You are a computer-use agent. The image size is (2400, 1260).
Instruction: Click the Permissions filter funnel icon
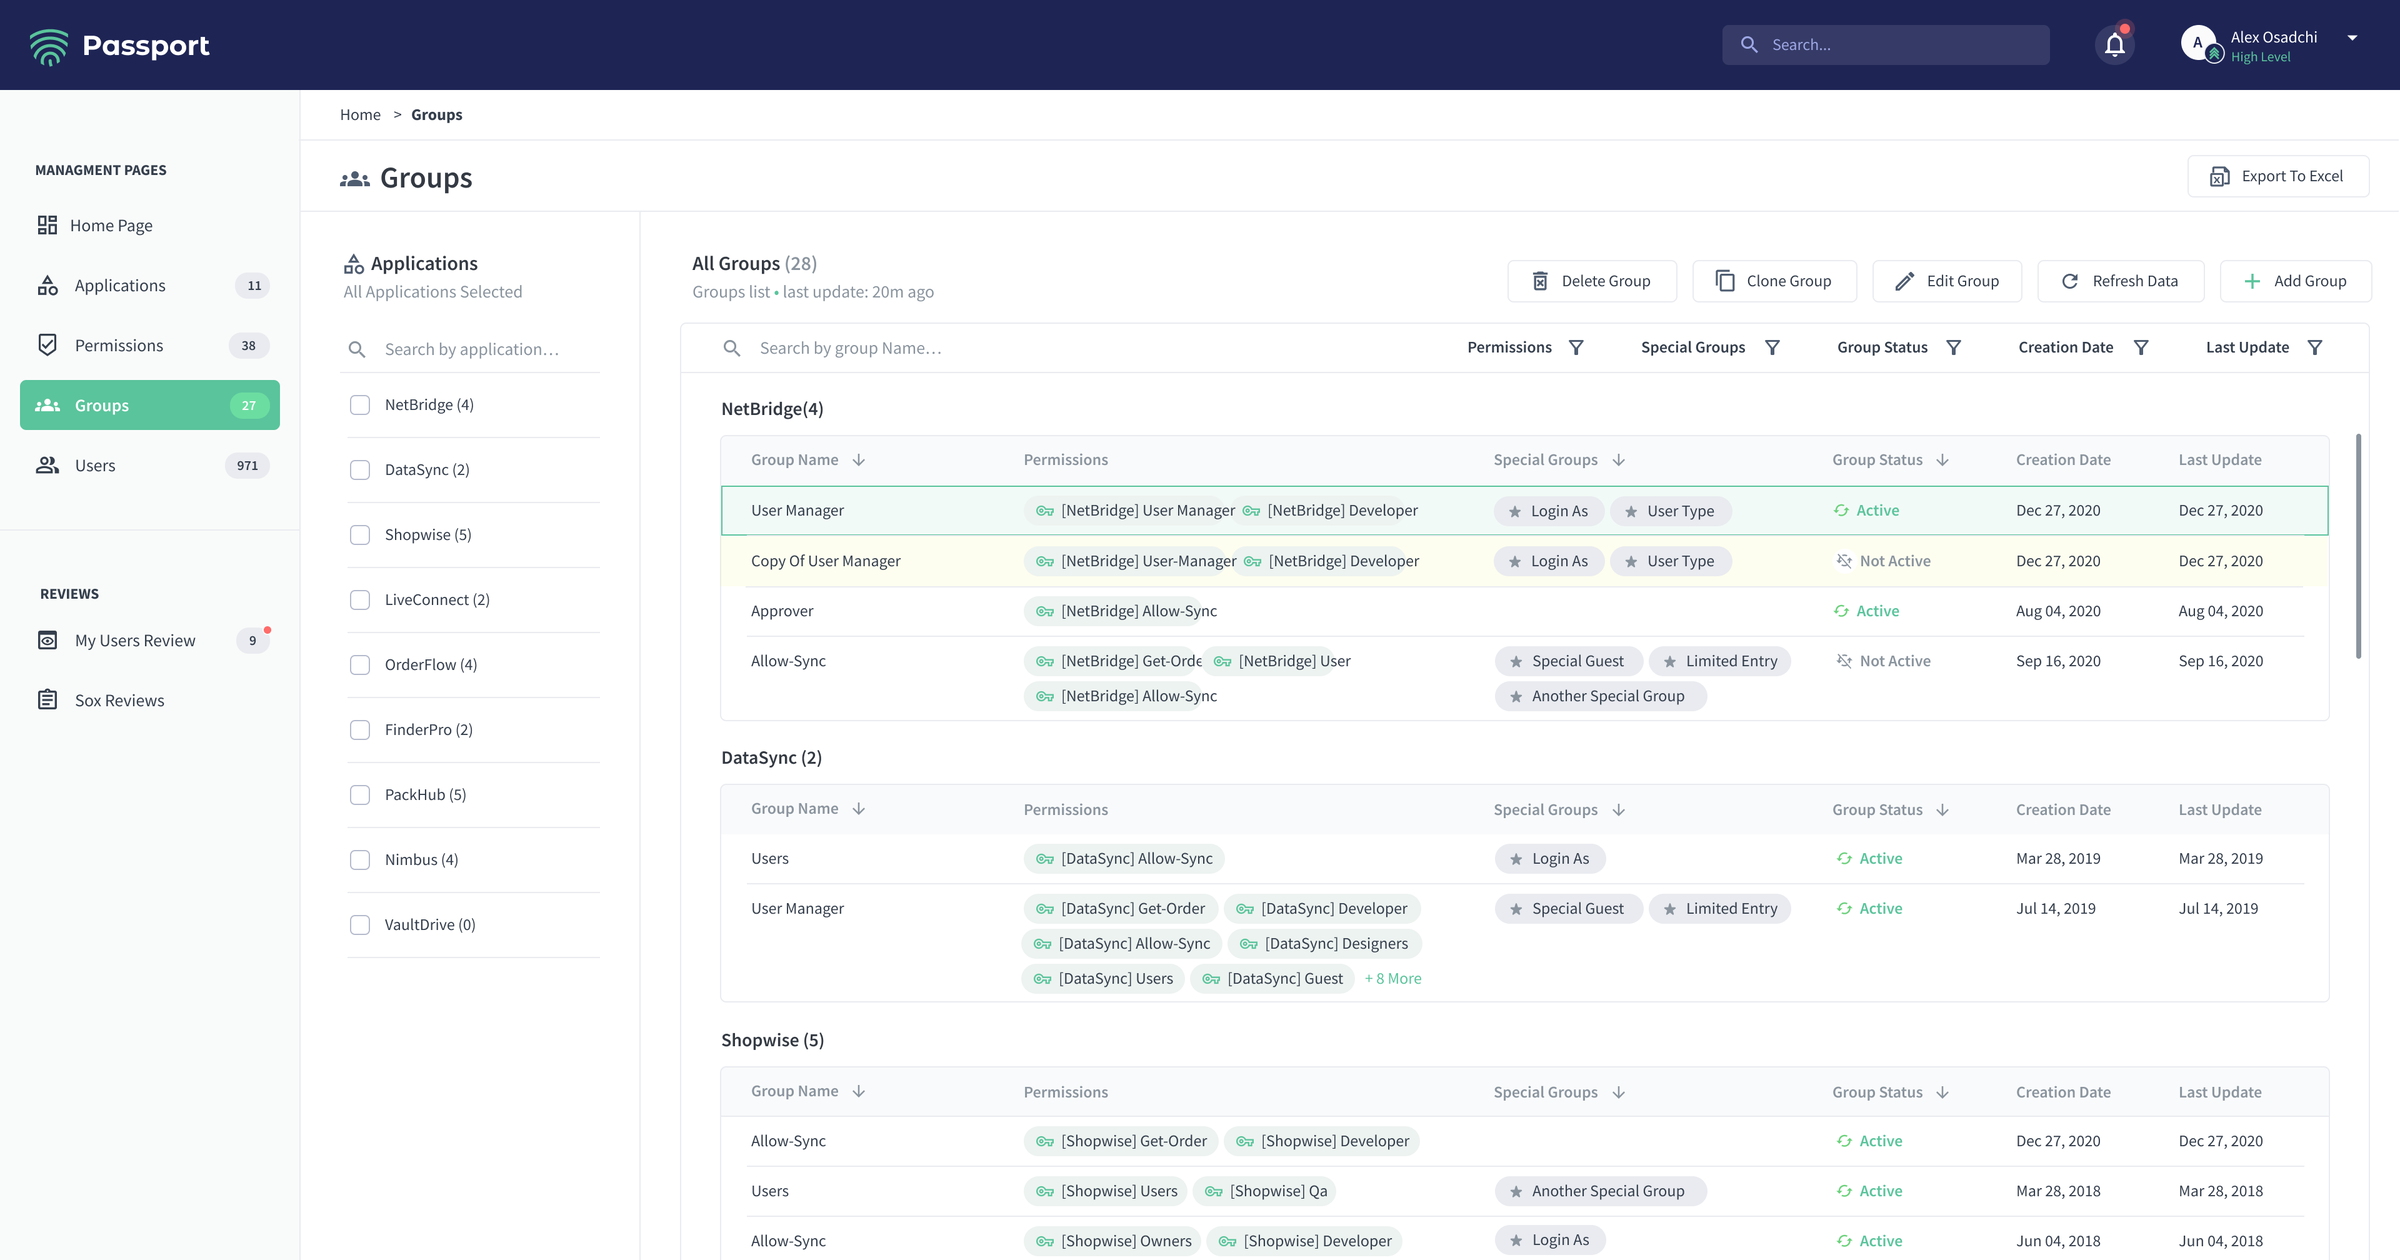[1576, 347]
